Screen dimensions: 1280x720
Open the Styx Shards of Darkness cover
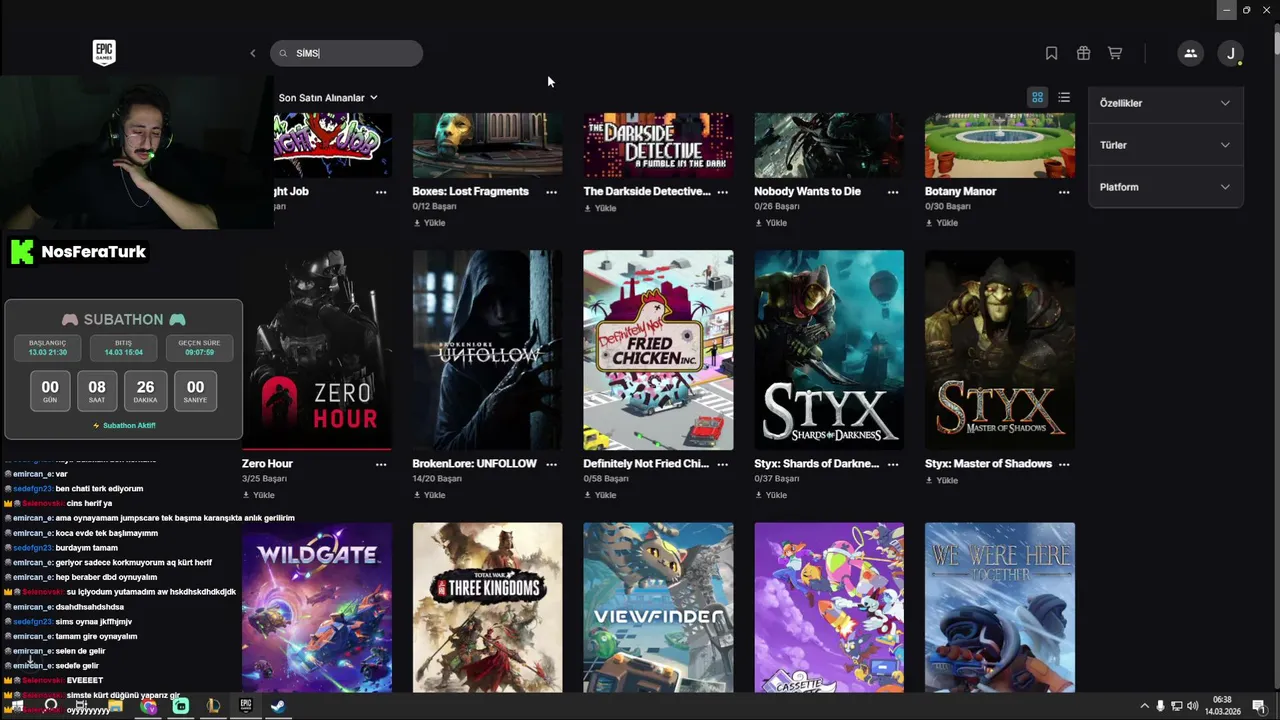(829, 350)
